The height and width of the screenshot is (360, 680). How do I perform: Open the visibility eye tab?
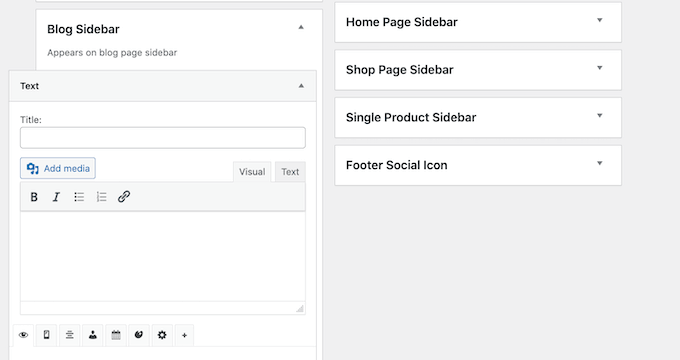23,335
